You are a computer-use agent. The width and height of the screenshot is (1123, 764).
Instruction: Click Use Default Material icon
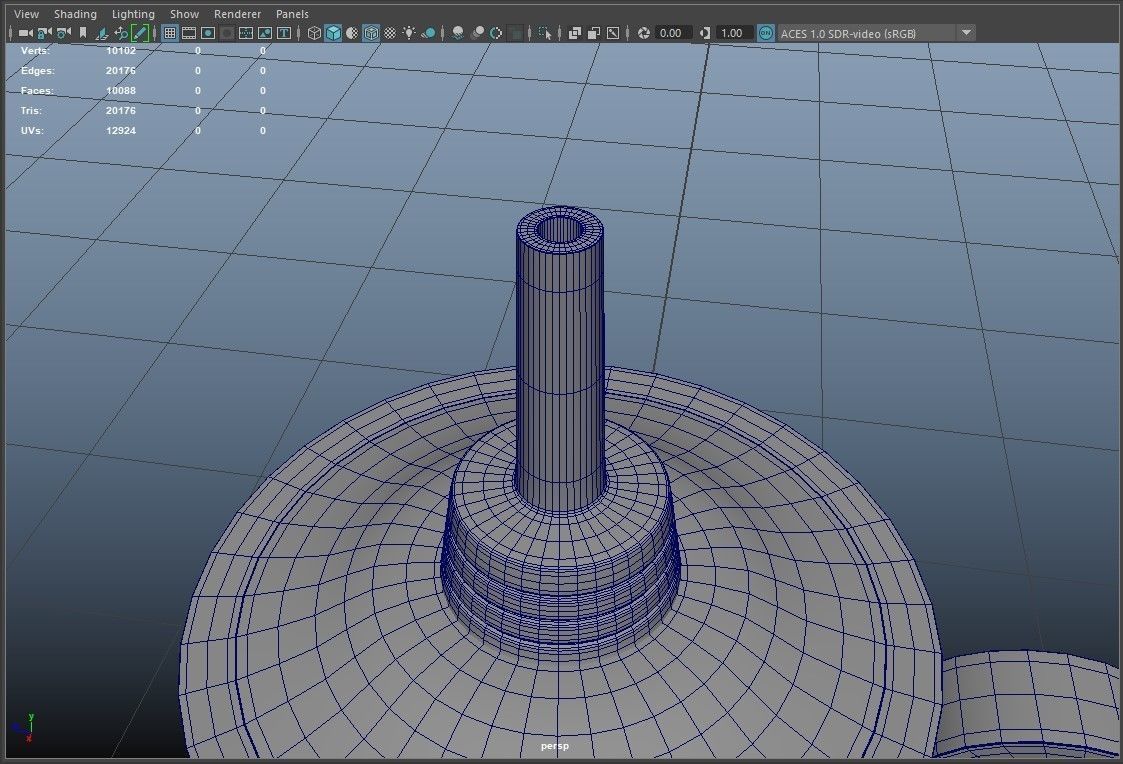[x=352, y=33]
